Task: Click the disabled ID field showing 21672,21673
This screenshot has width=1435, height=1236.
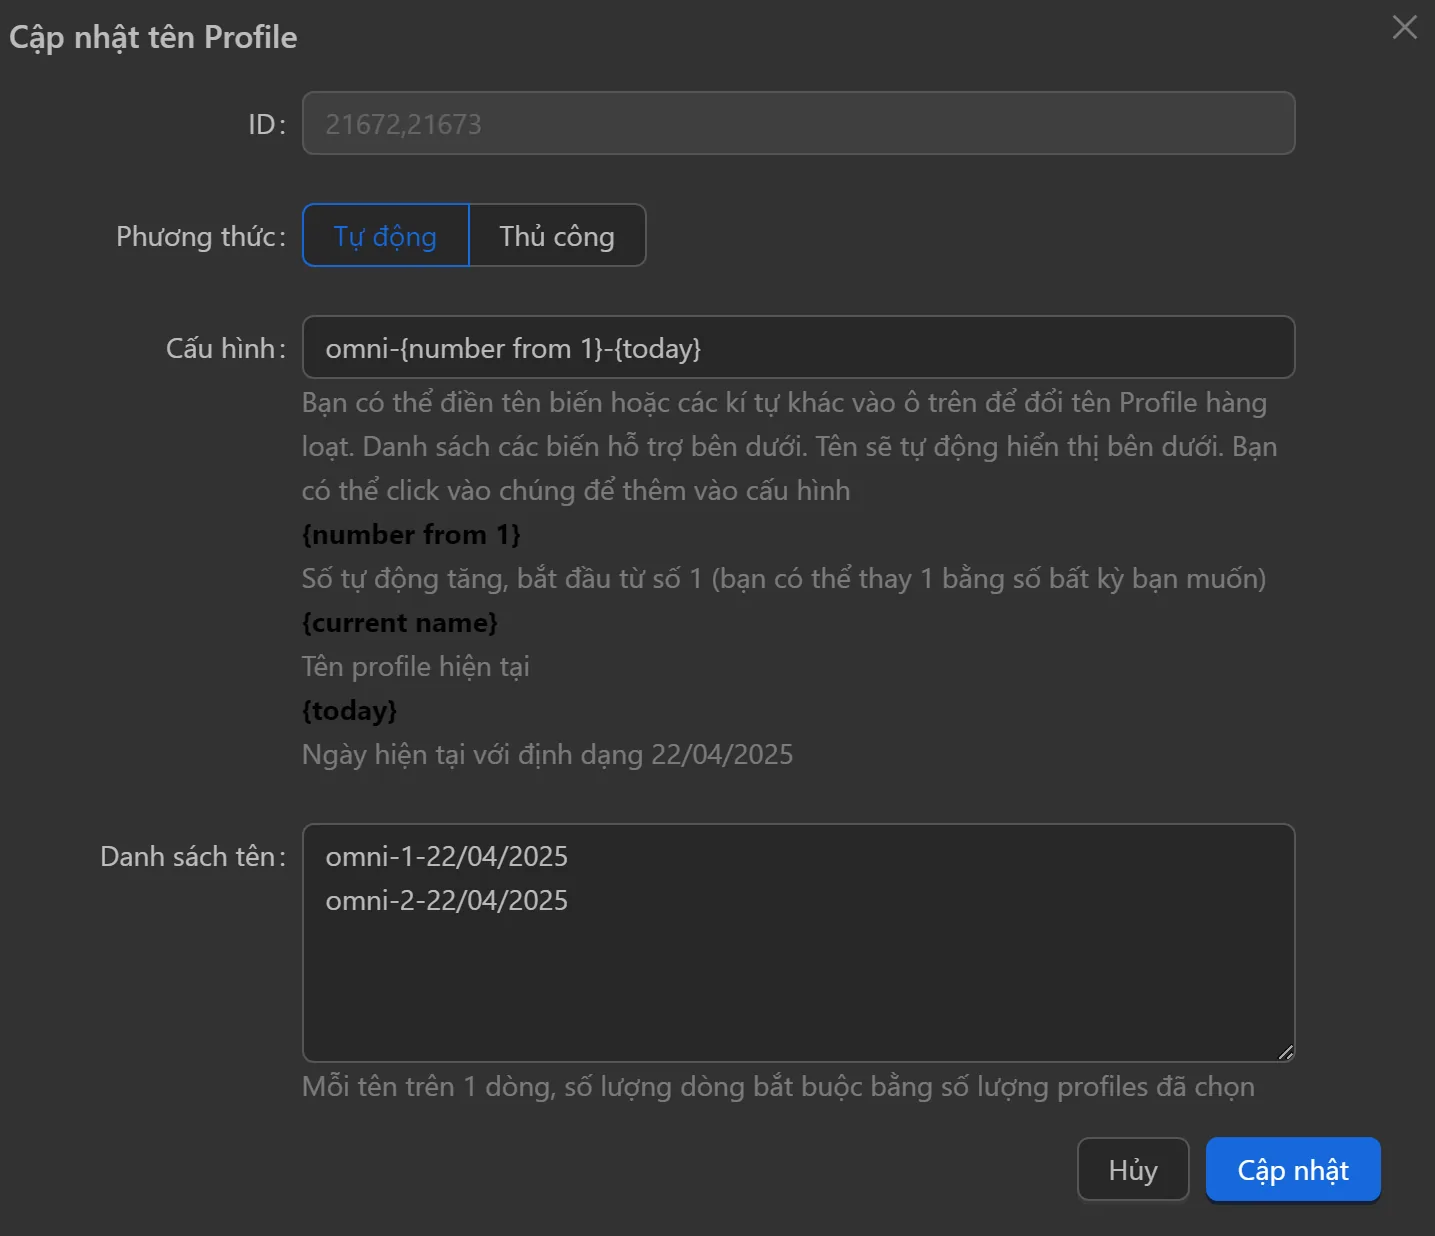Action: (797, 124)
